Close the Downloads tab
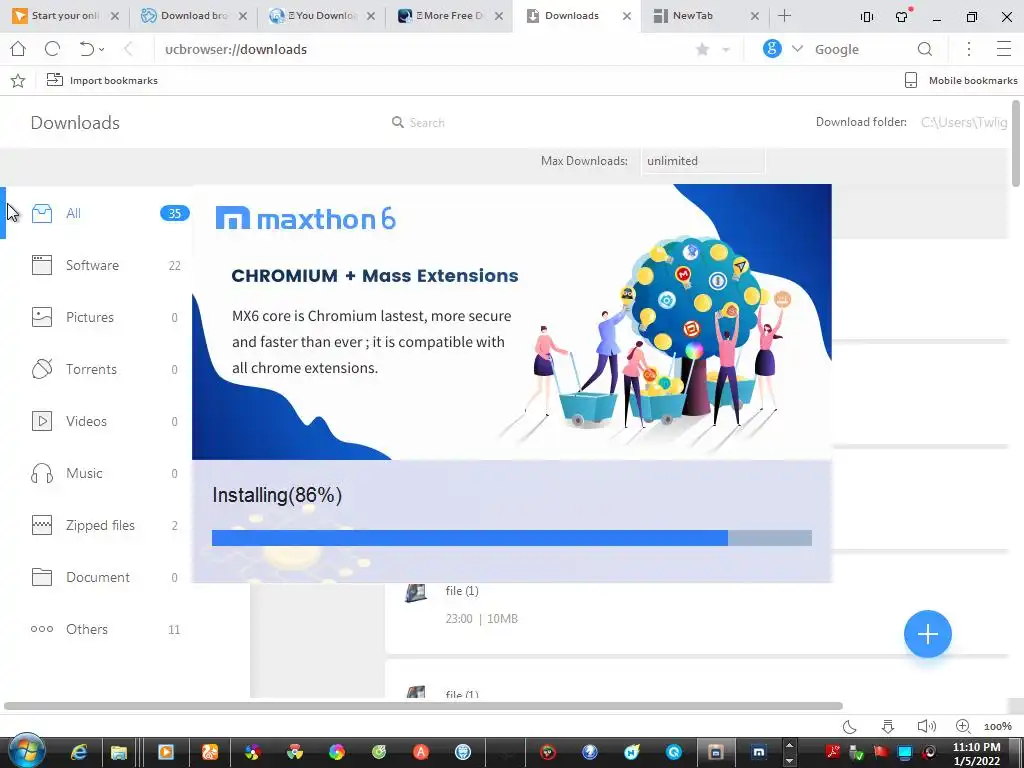The image size is (1024, 768). click(627, 16)
